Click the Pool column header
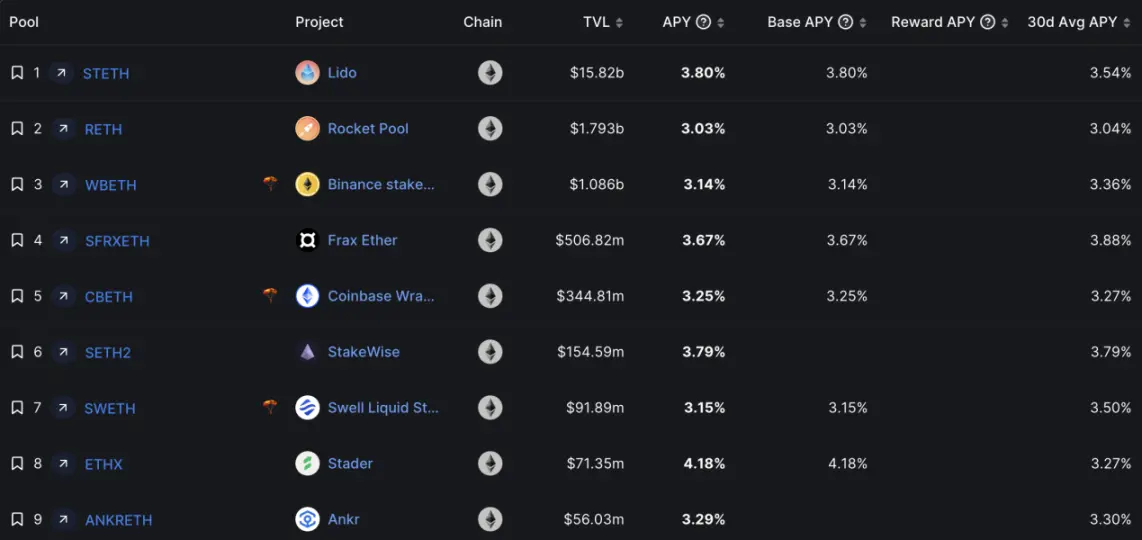 [x=24, y=22]
